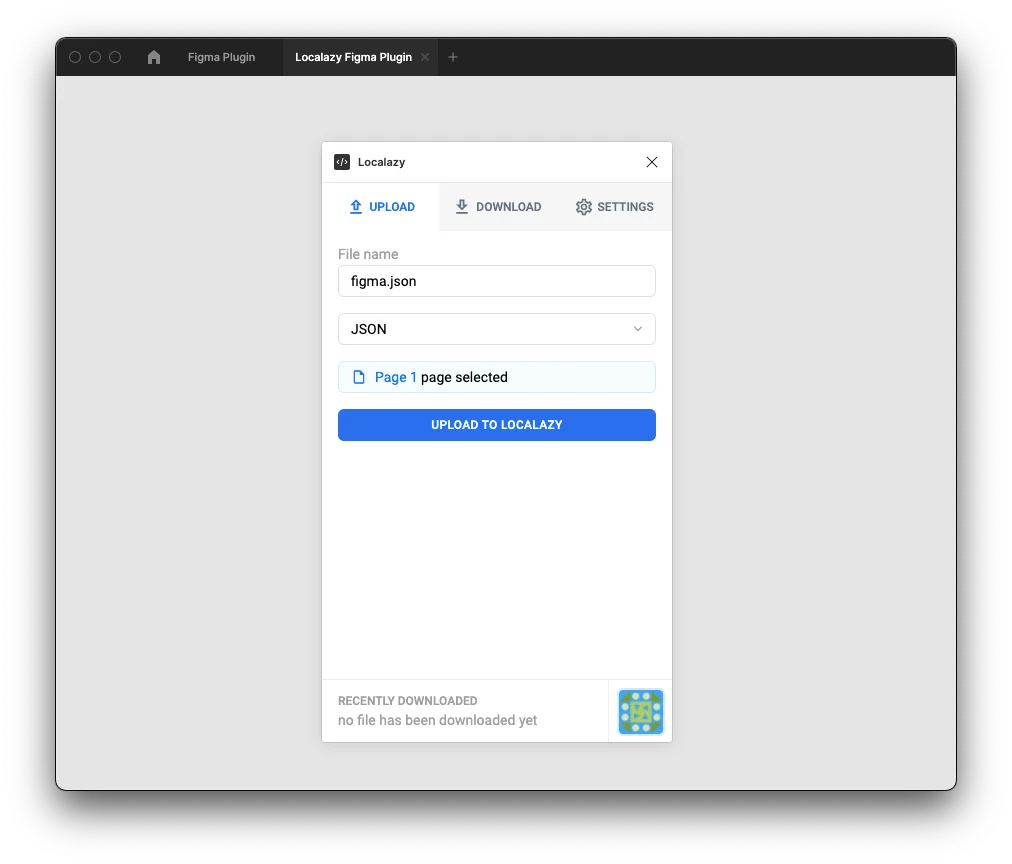
Task: Click the document icon beside Page 1
Action: 358,376
